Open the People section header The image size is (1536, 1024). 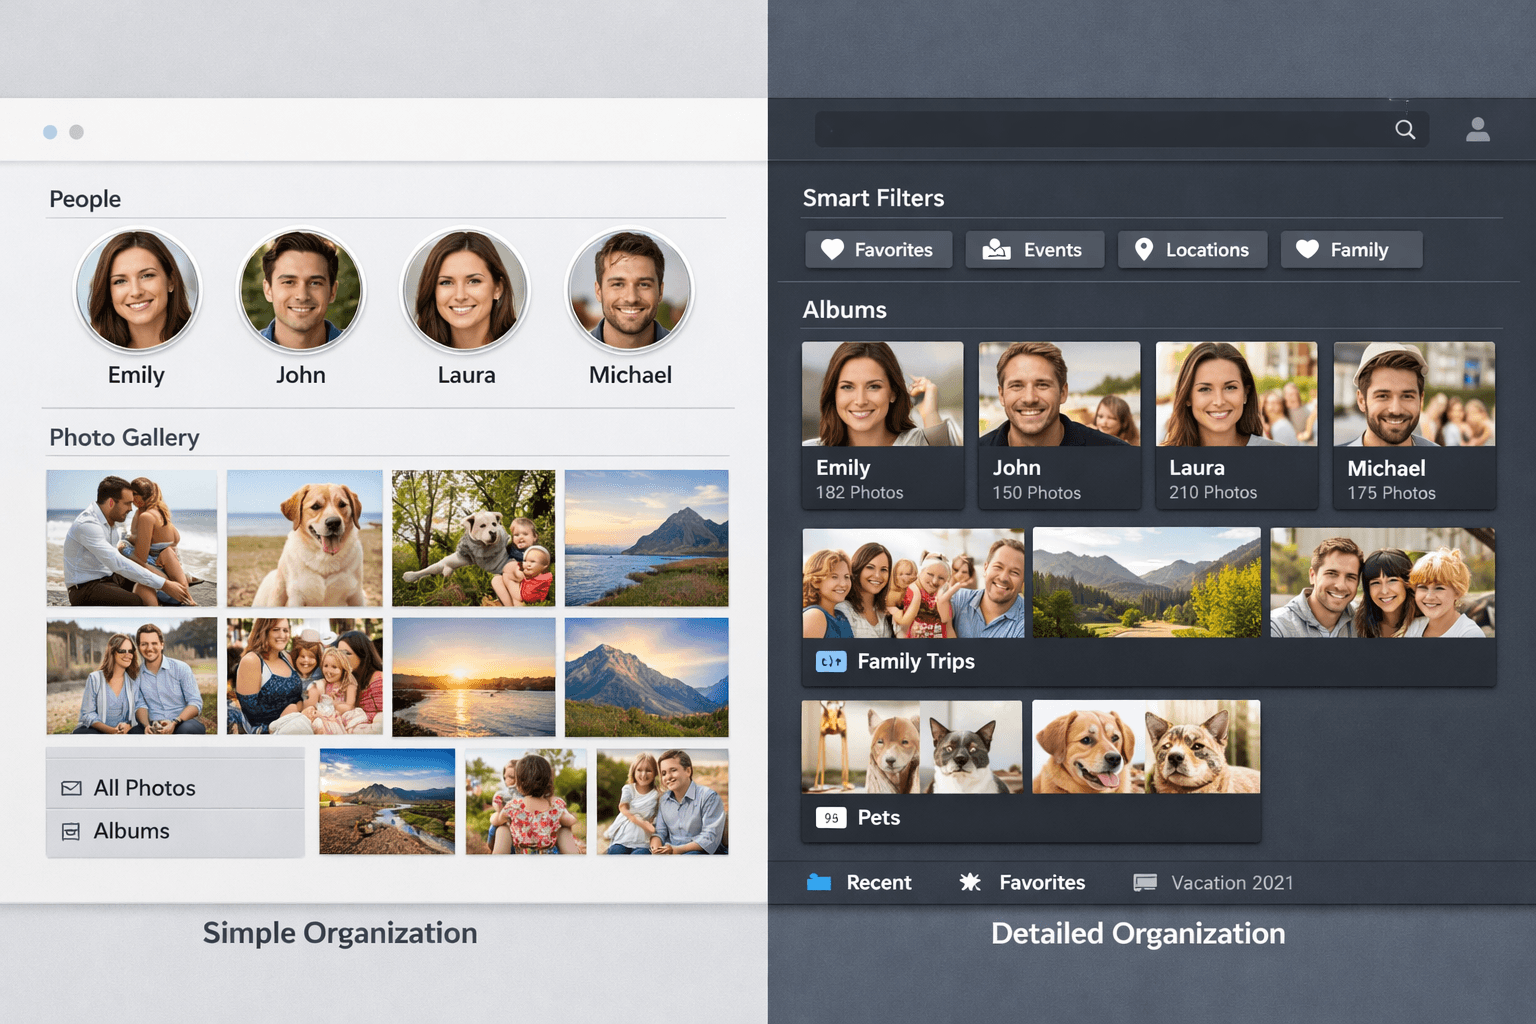tap(84, 199)
